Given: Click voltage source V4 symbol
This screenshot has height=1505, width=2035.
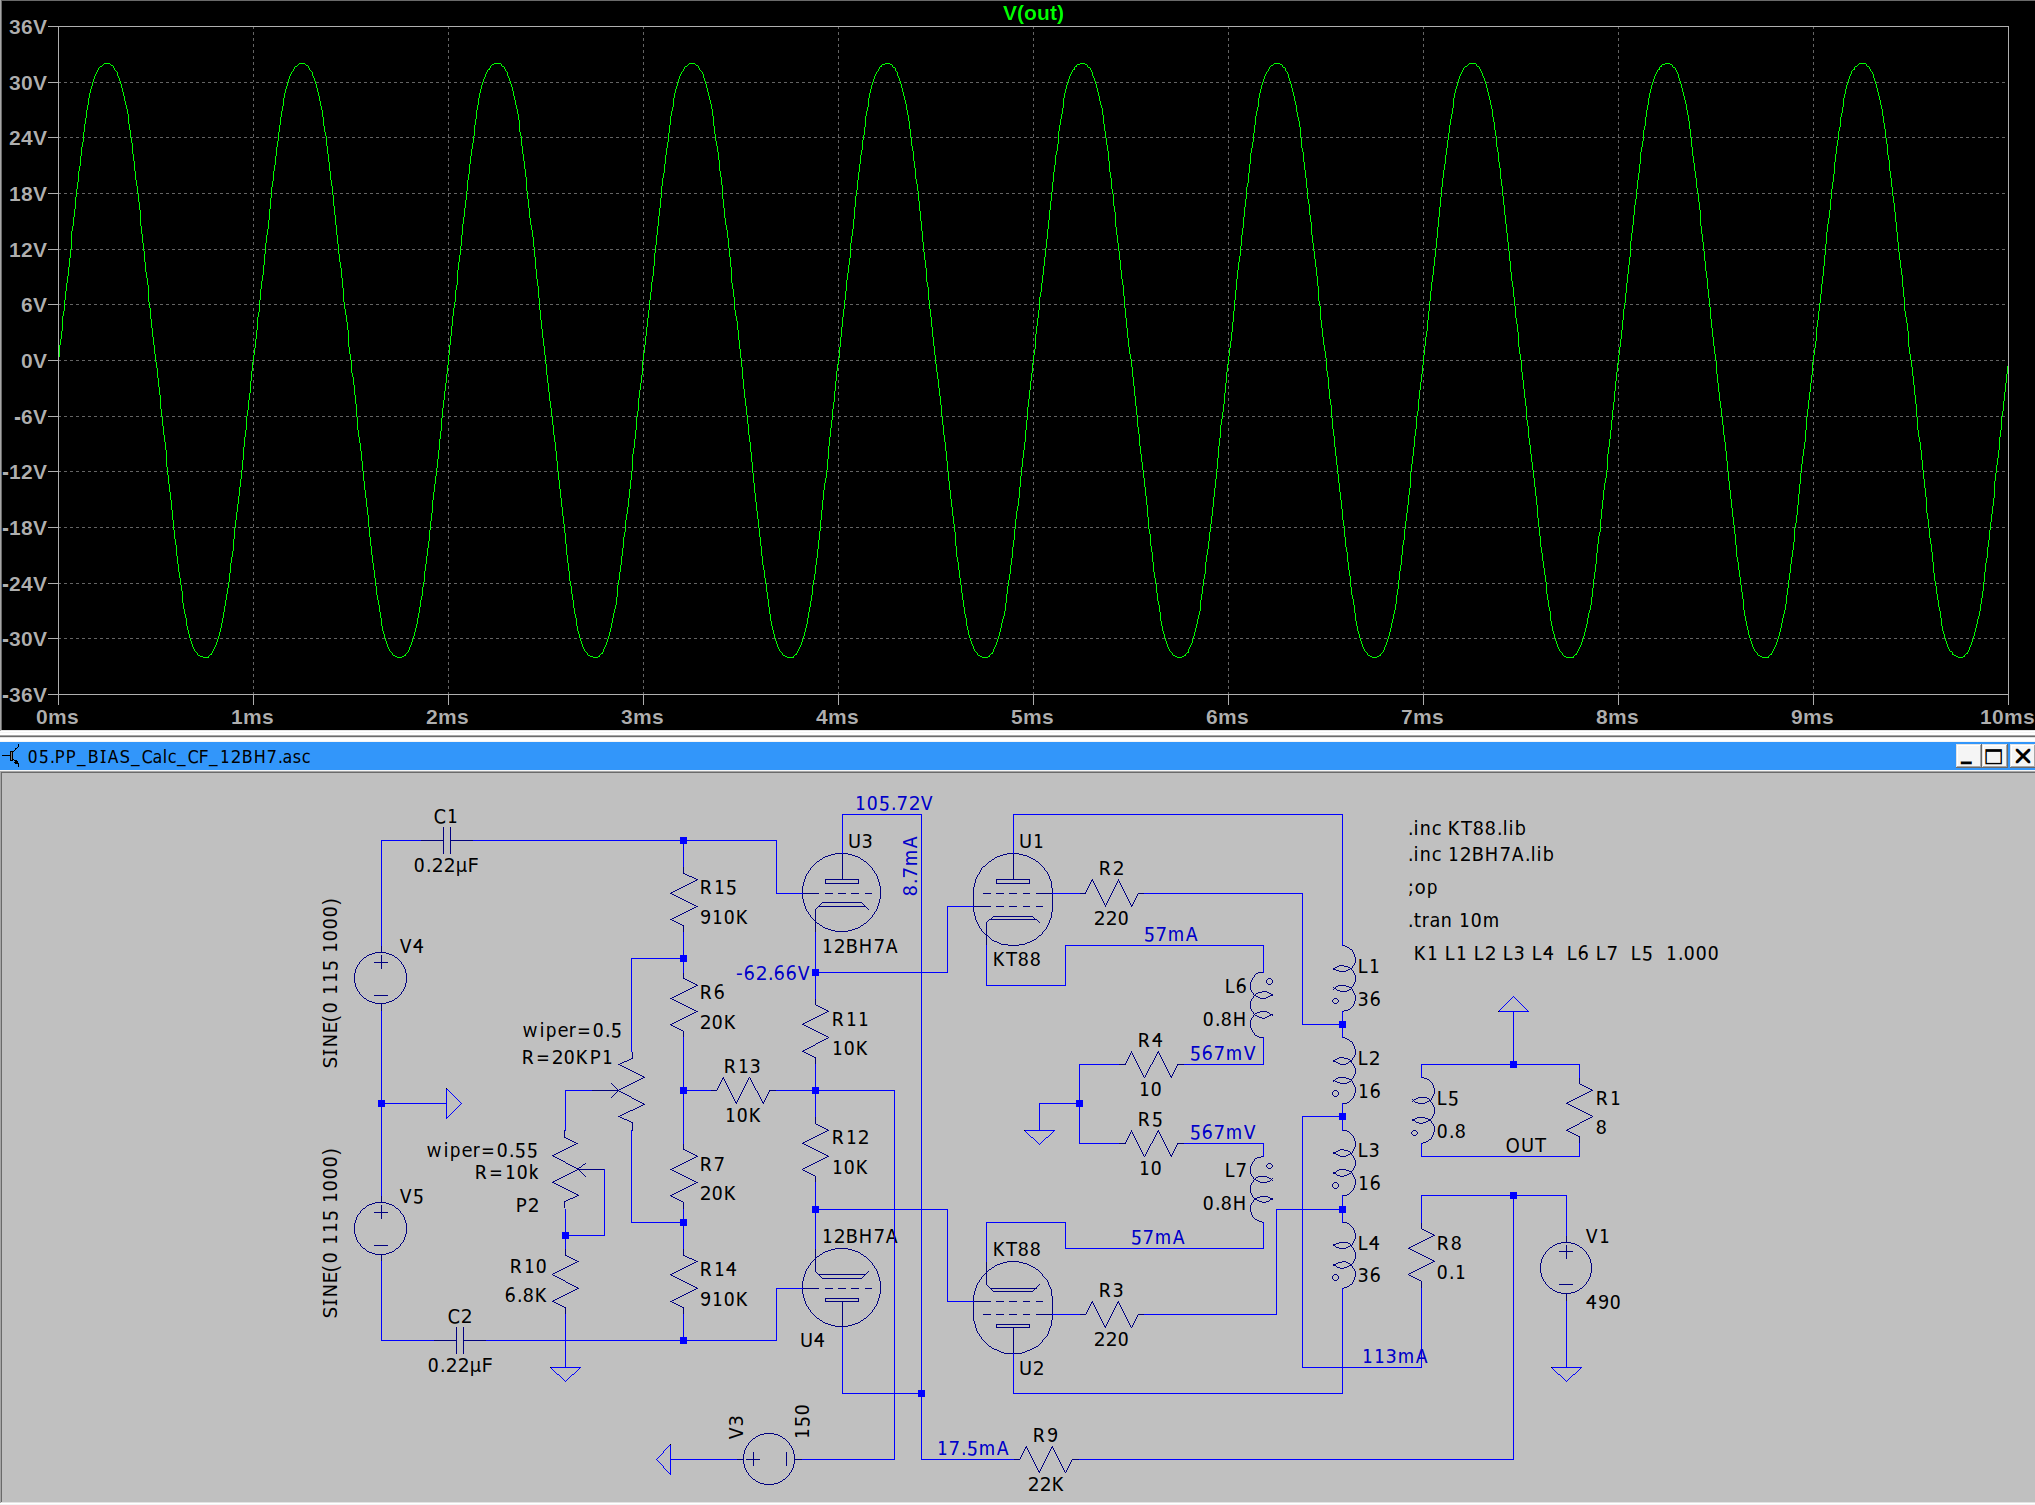Looking at the screenshot, I should pos(381,977).
